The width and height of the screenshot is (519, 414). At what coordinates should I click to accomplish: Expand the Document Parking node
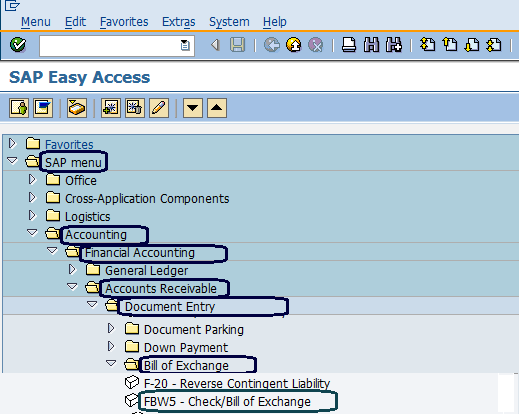(111, 329)
